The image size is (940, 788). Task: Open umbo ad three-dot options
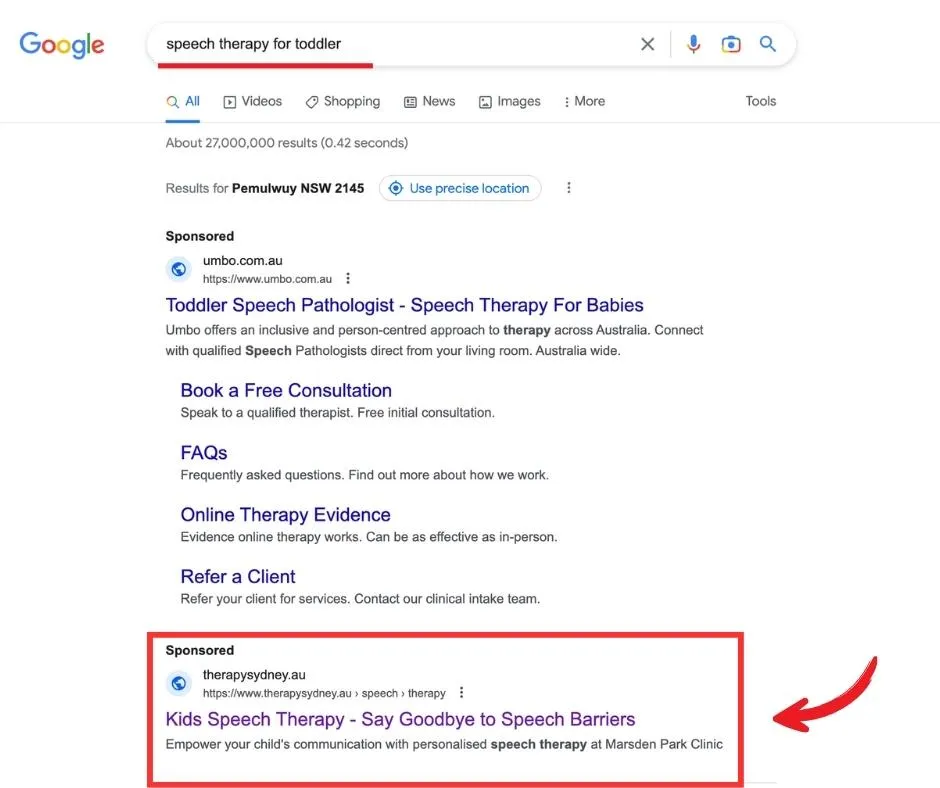[x=348, y=278]
